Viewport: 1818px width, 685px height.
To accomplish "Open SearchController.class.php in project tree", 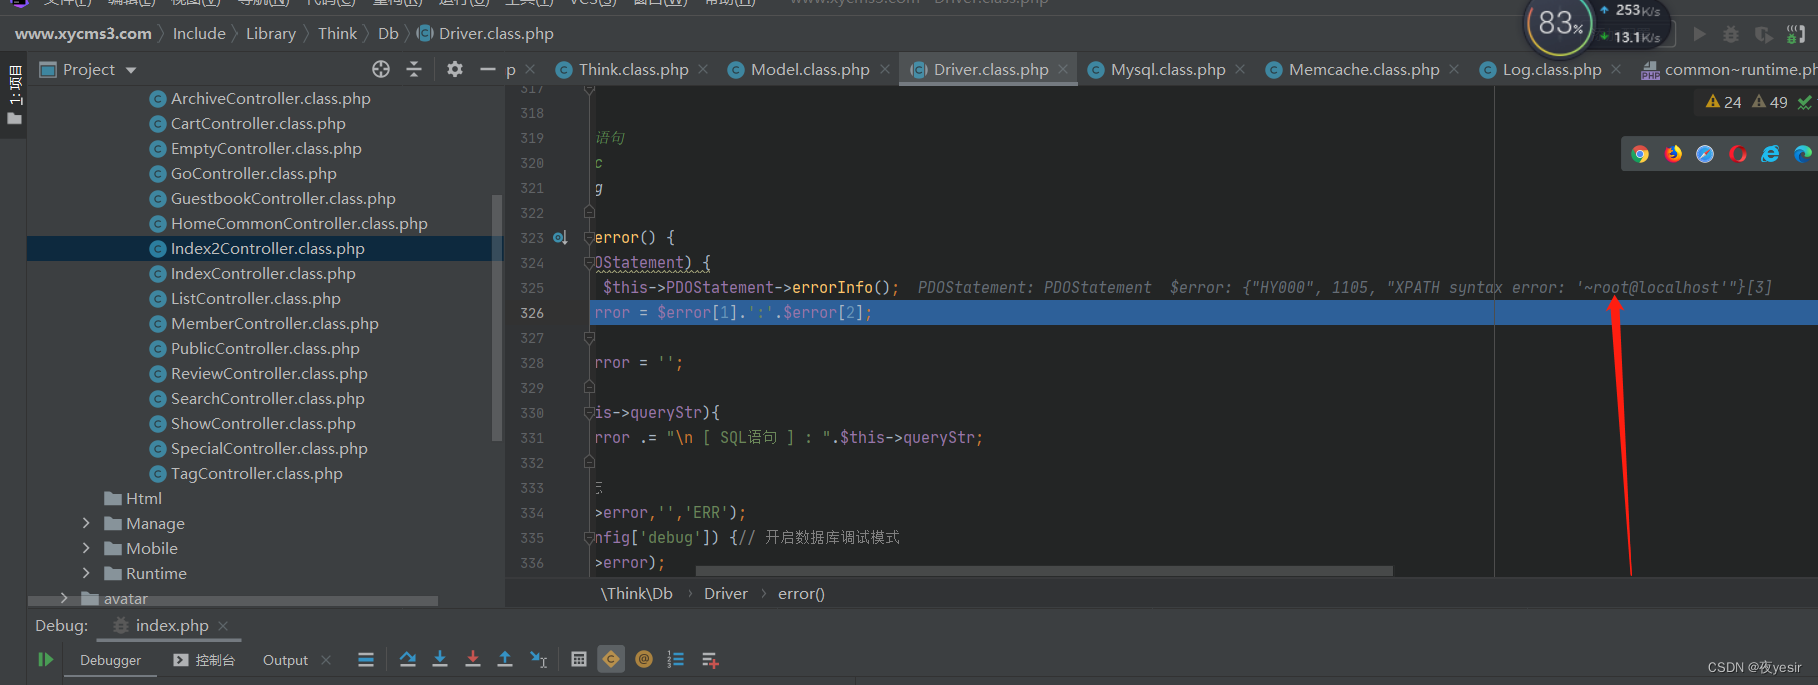I will (267, 398).
